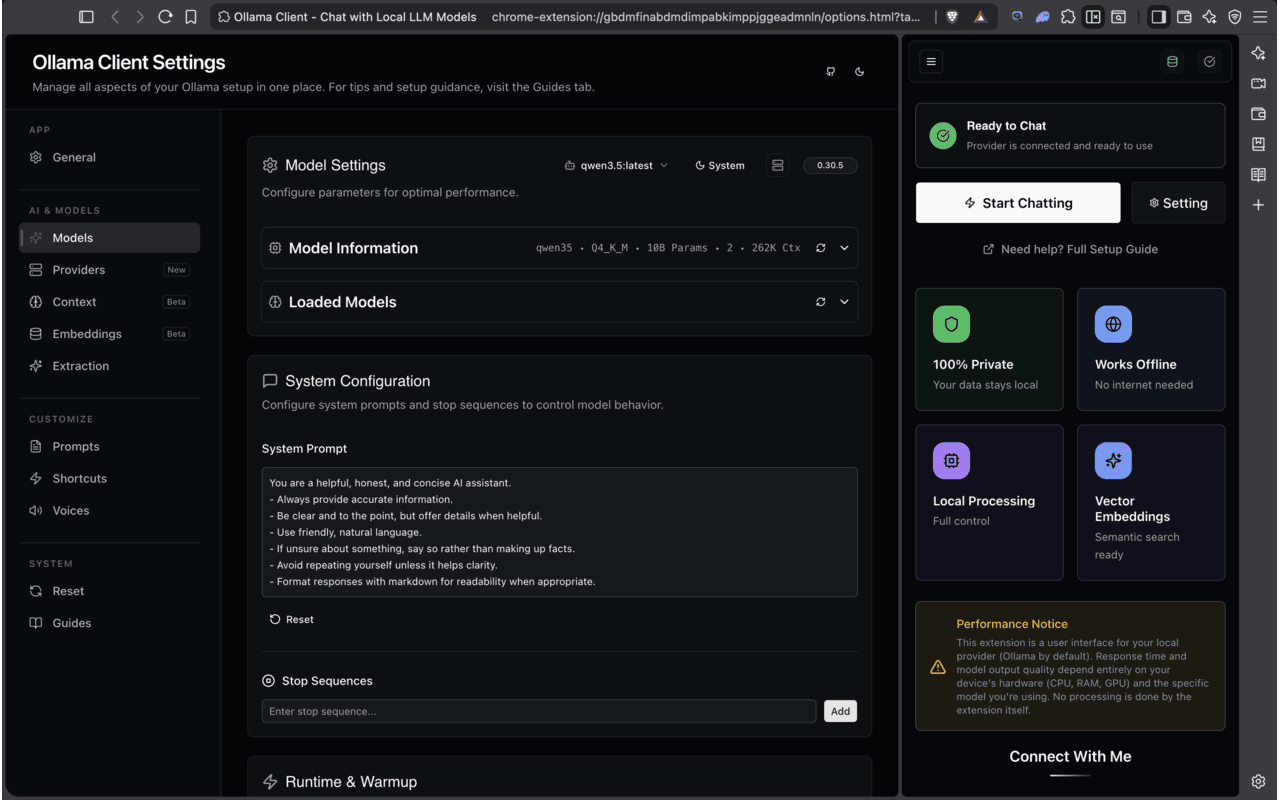Open the Leo AI sparkle in the top toolbar

pos(1209,17)
